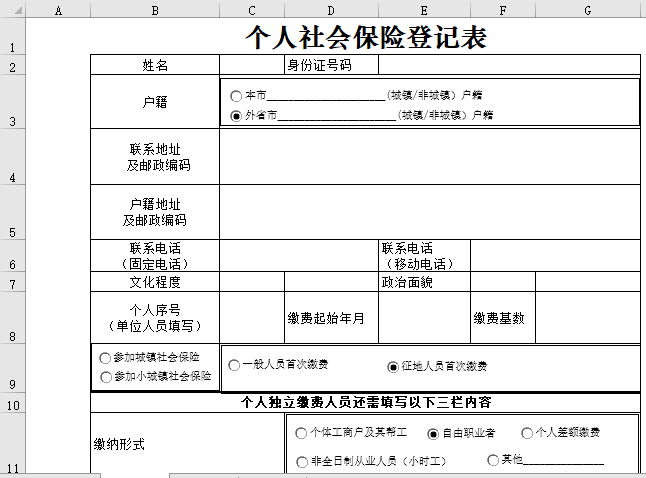Select 非全日制从业人员 (小时工) option
This screenshot has height=478, width=646.
coord(301,461)
